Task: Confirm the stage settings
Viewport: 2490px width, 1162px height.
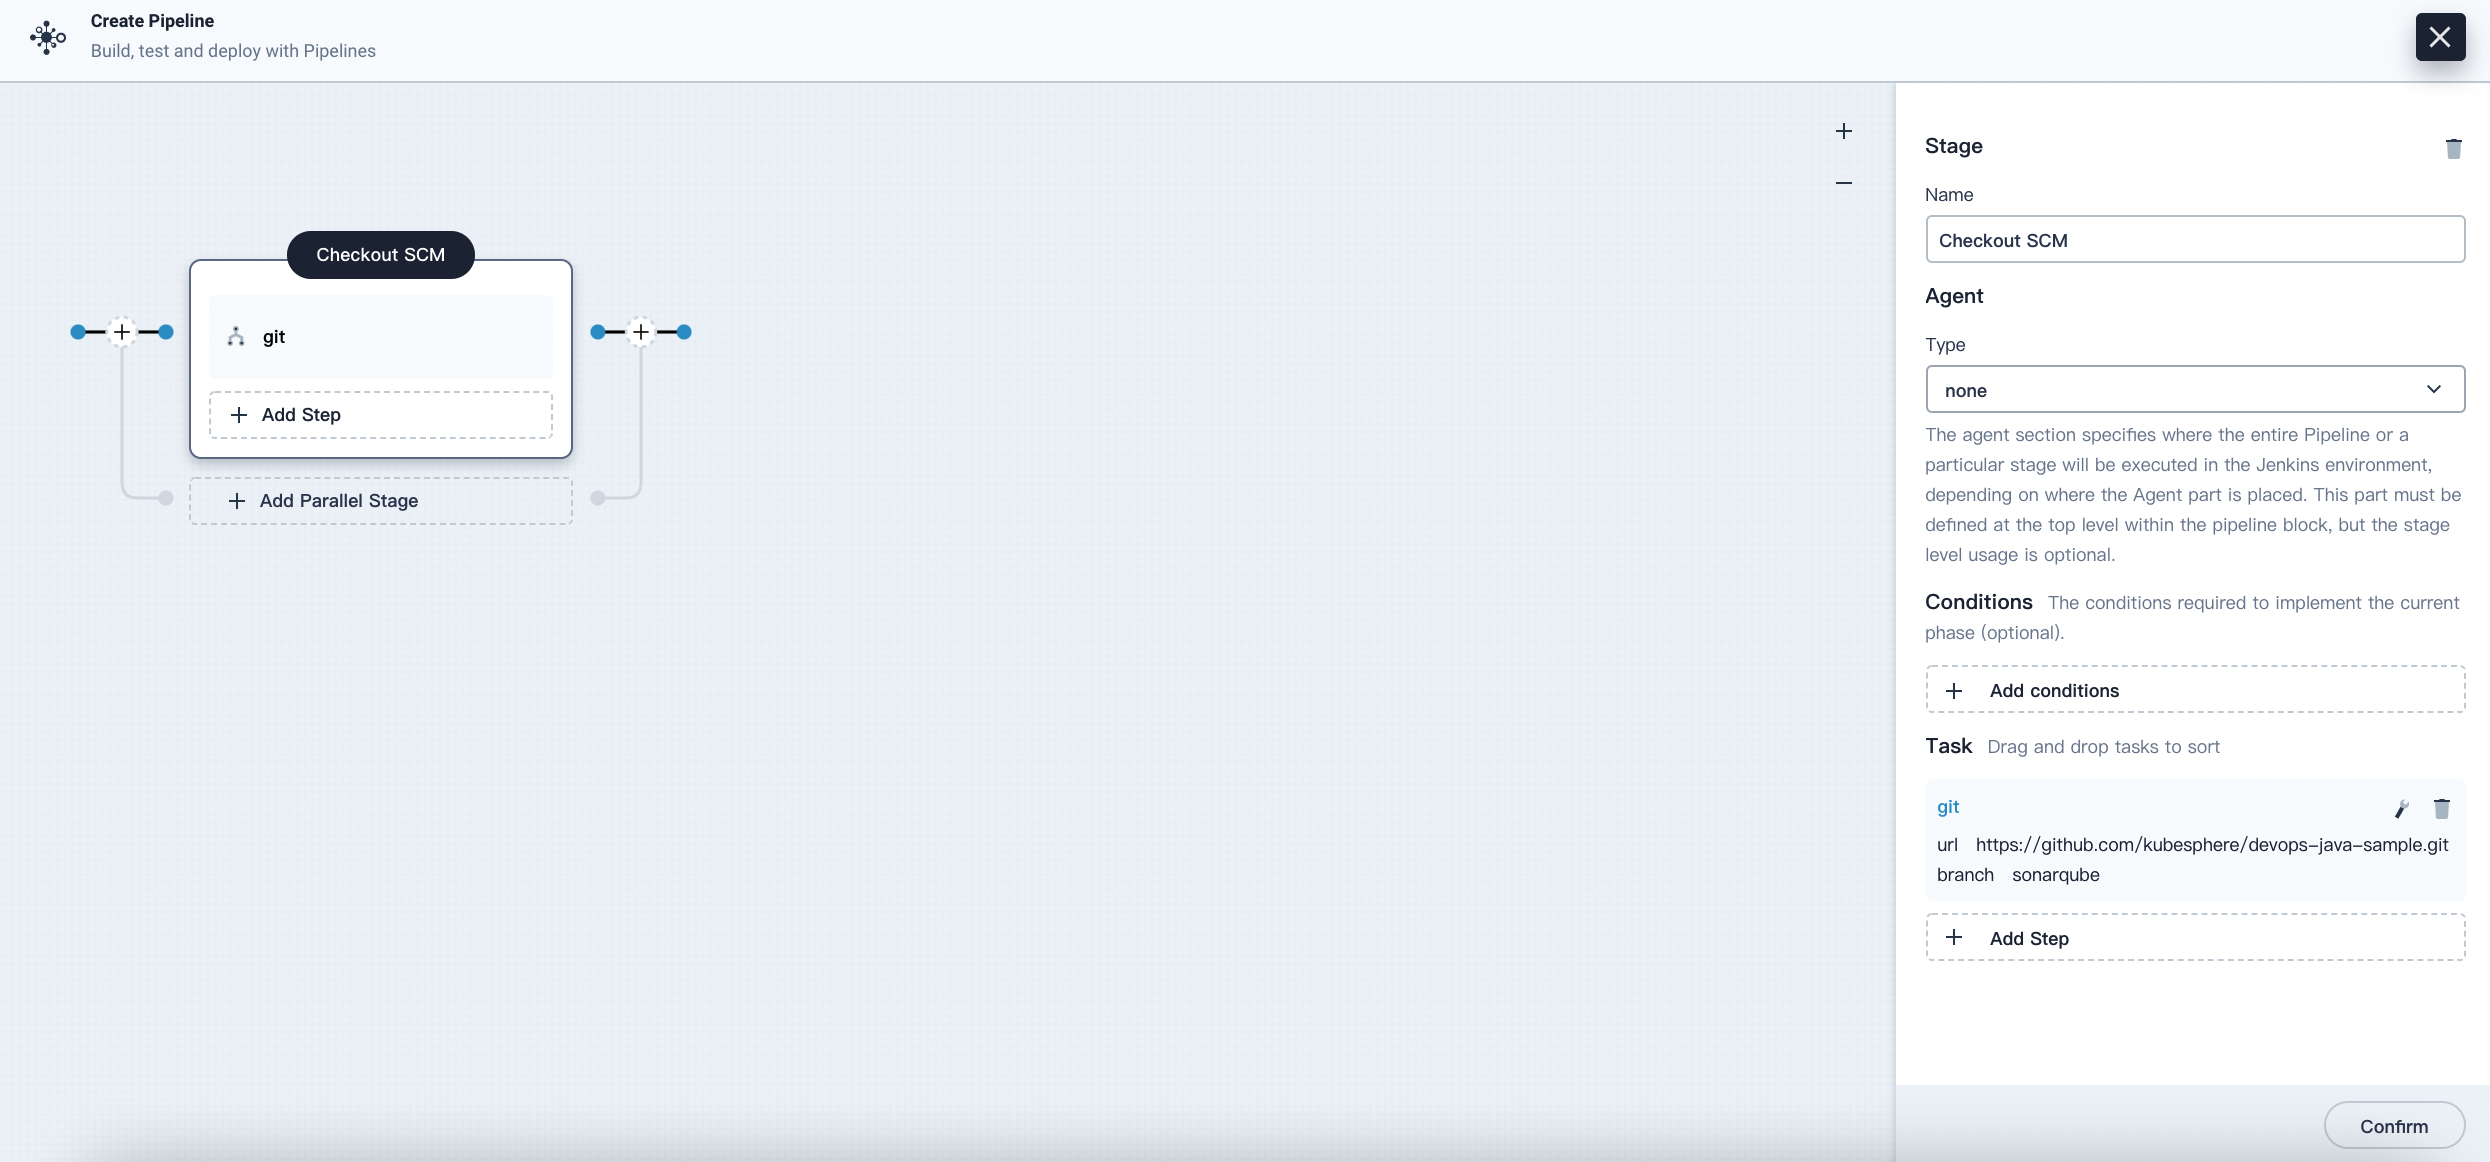Action: coord(2394,1126)
